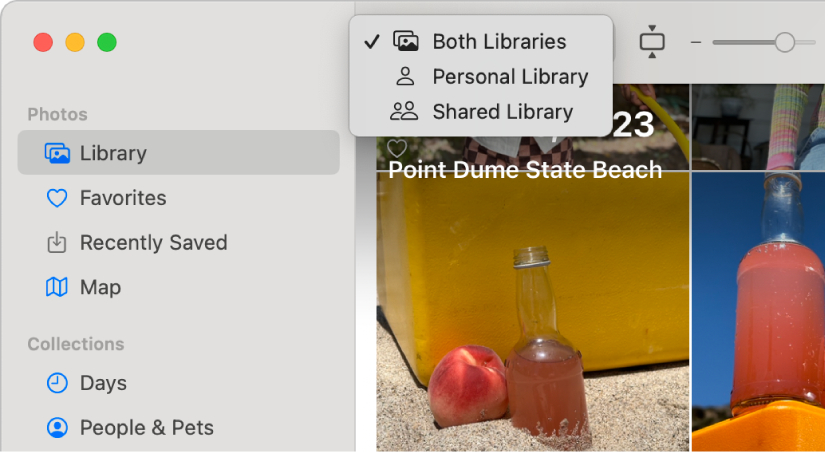Viewport: 828px width, 452px height.
Task: Click Point Dume State Beach title
Action: click(x=525, y=170)
